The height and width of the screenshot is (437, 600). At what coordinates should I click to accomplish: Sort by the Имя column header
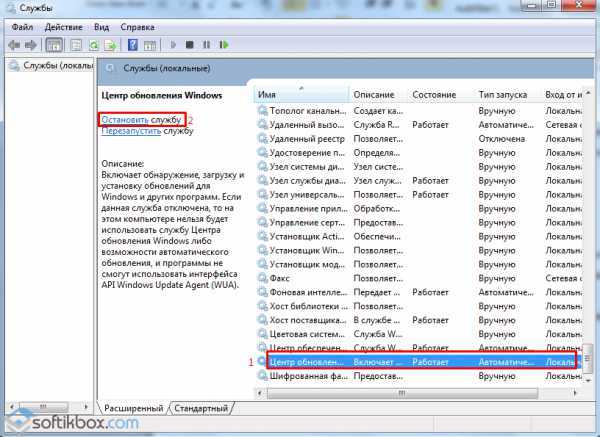(302, 95)
